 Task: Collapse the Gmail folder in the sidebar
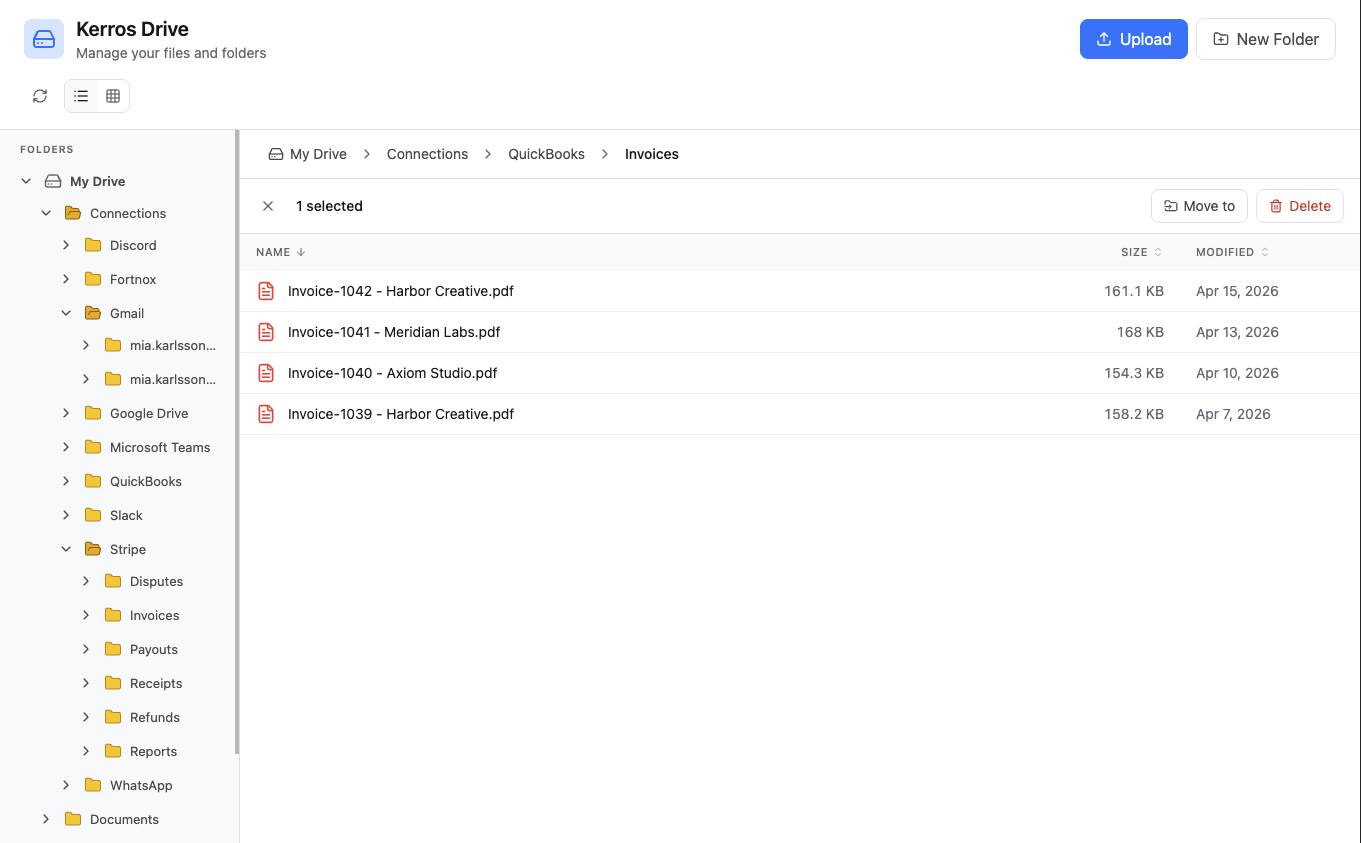coord(66,312)
